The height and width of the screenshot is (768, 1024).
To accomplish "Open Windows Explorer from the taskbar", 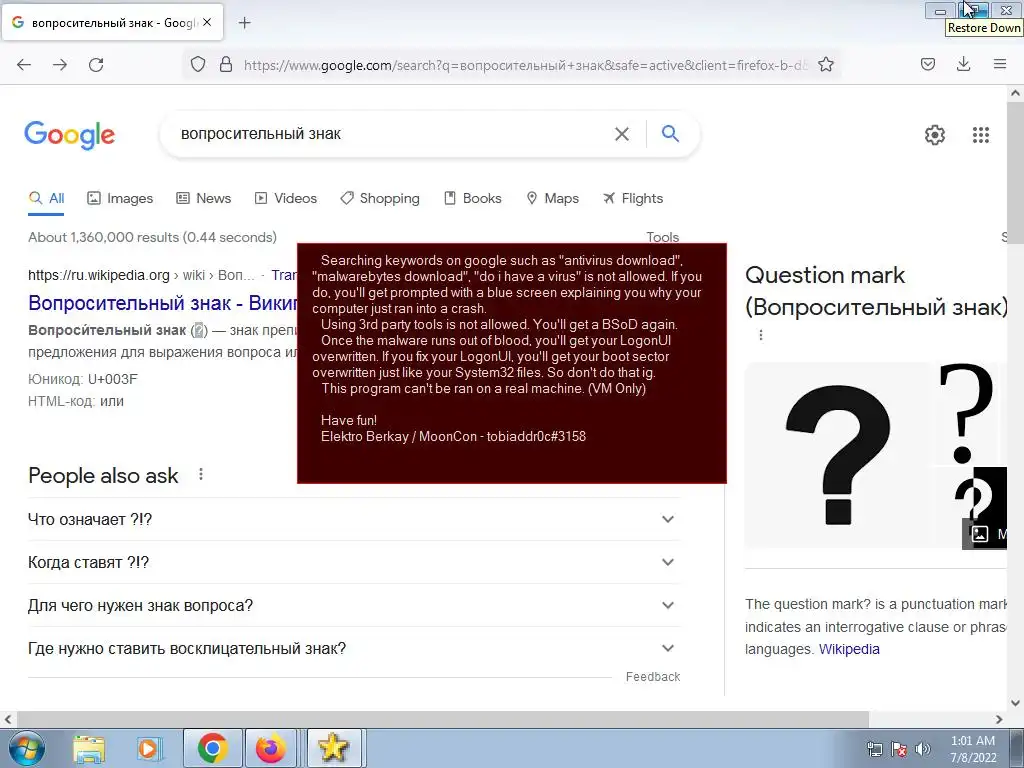I will click(89, 748).
